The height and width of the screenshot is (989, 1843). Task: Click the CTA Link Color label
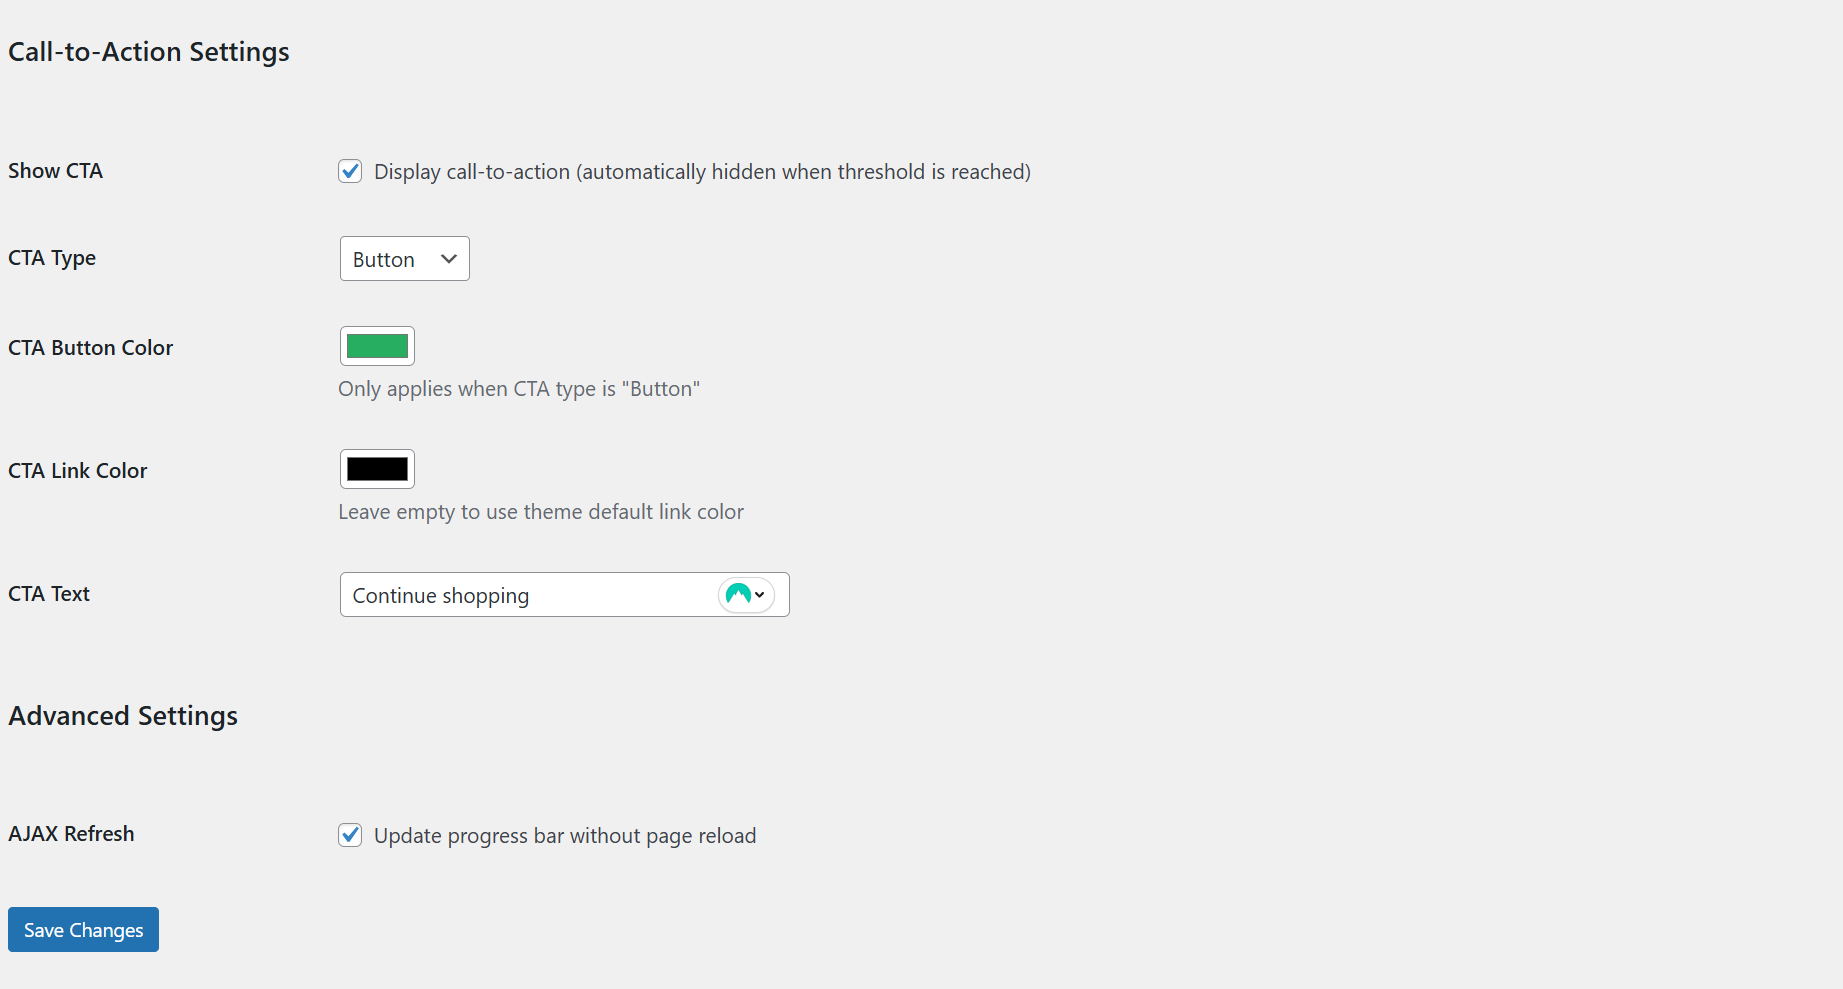[77, 470]
